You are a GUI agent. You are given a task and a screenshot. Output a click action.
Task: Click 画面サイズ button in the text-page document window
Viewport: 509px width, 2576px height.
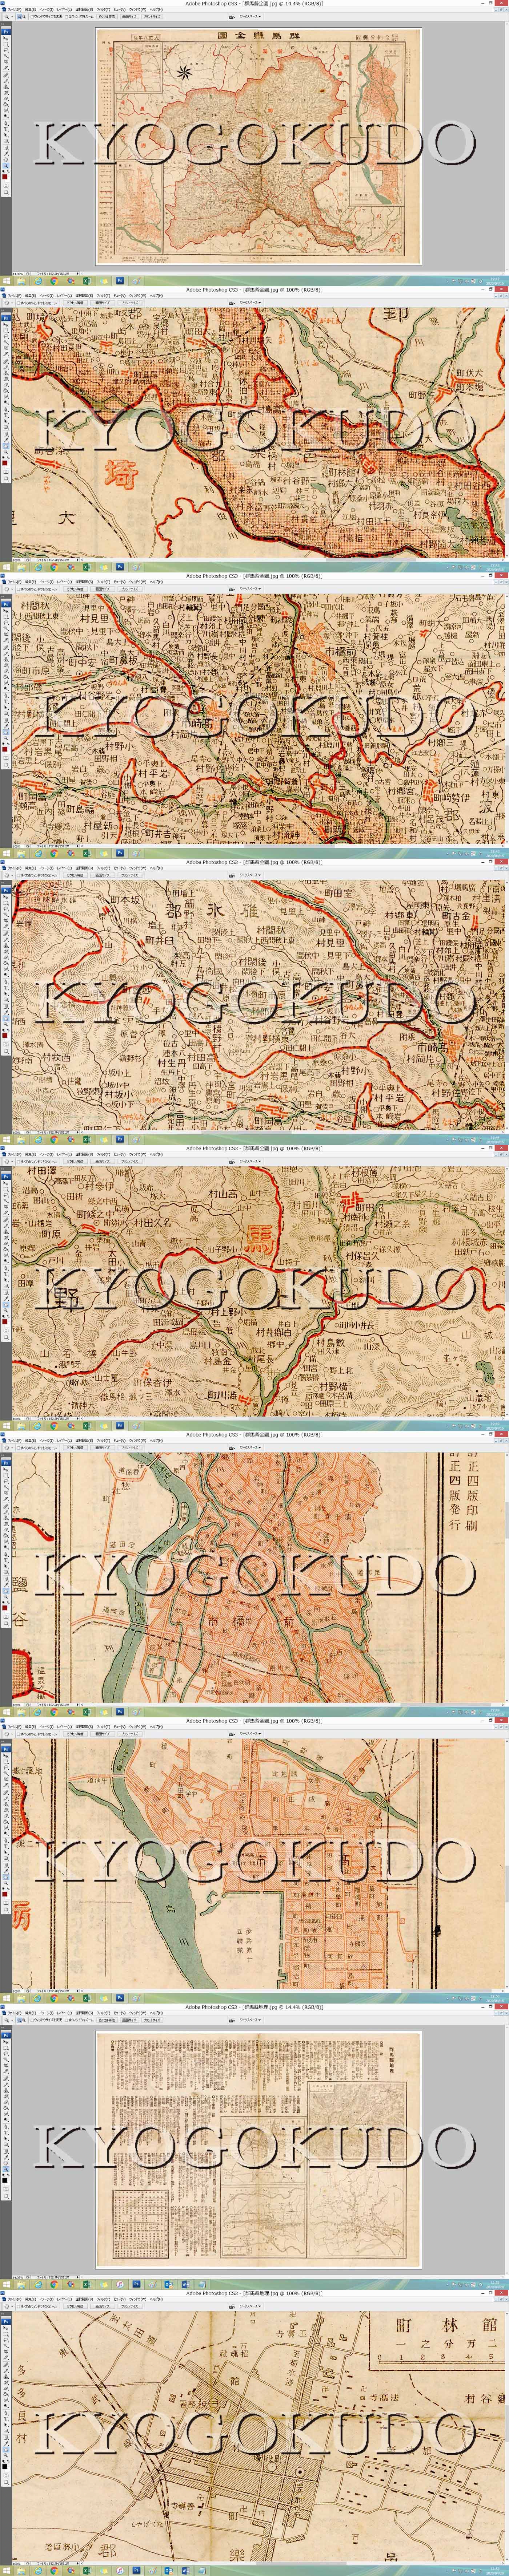tap(129, 2019)
